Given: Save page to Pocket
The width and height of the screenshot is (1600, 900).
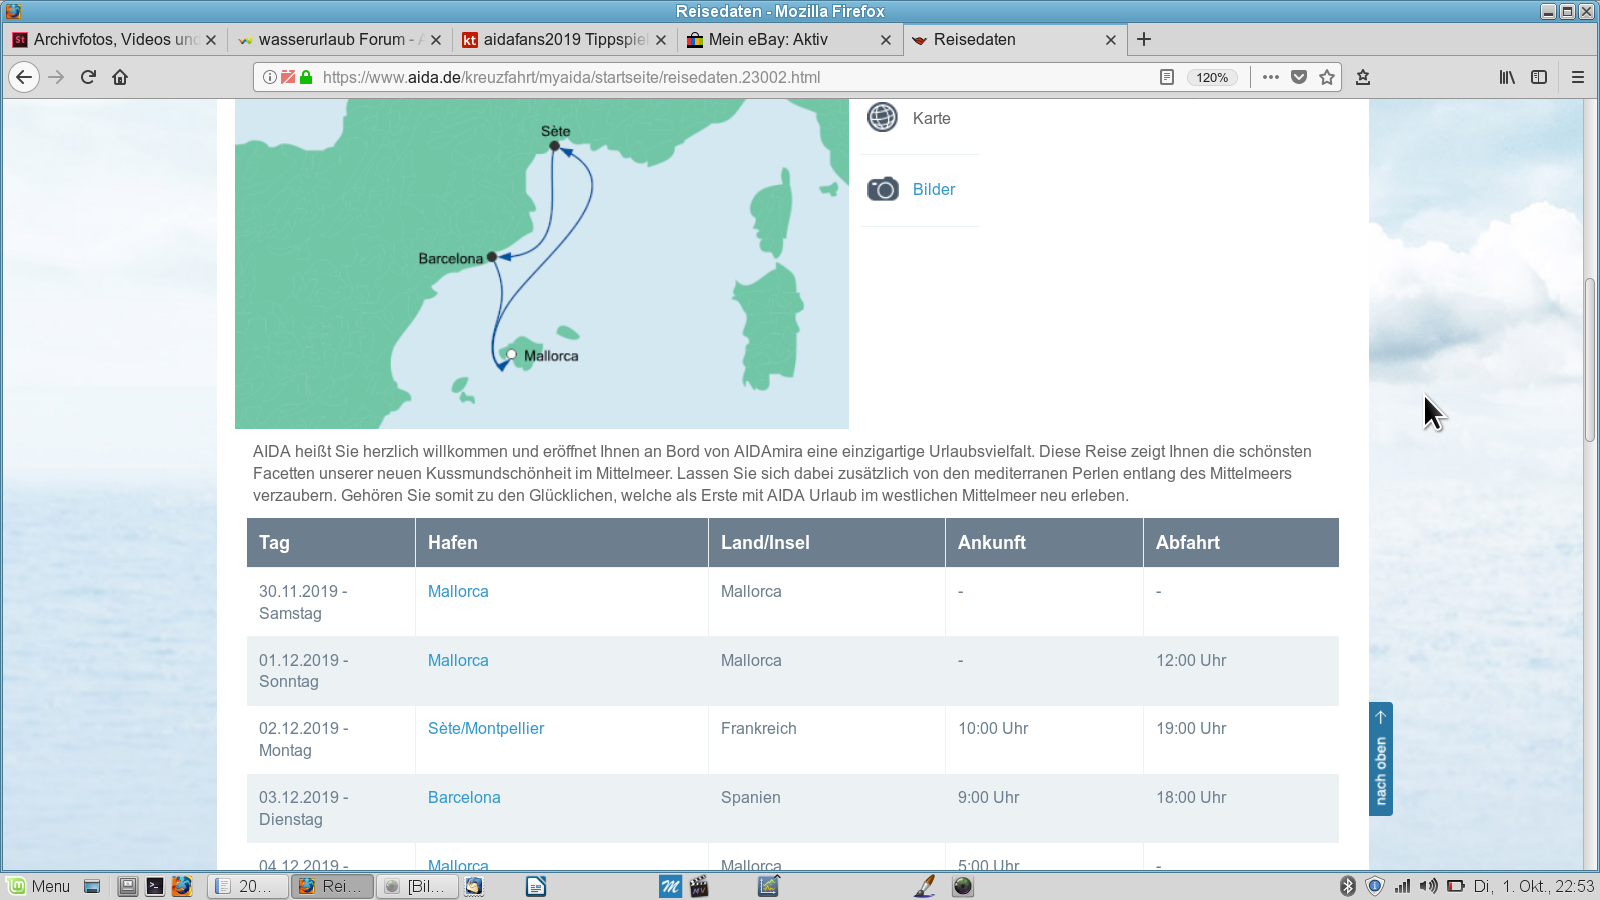Looking at the screenshot, I should pyautogui.click(x=1299, y=77).
